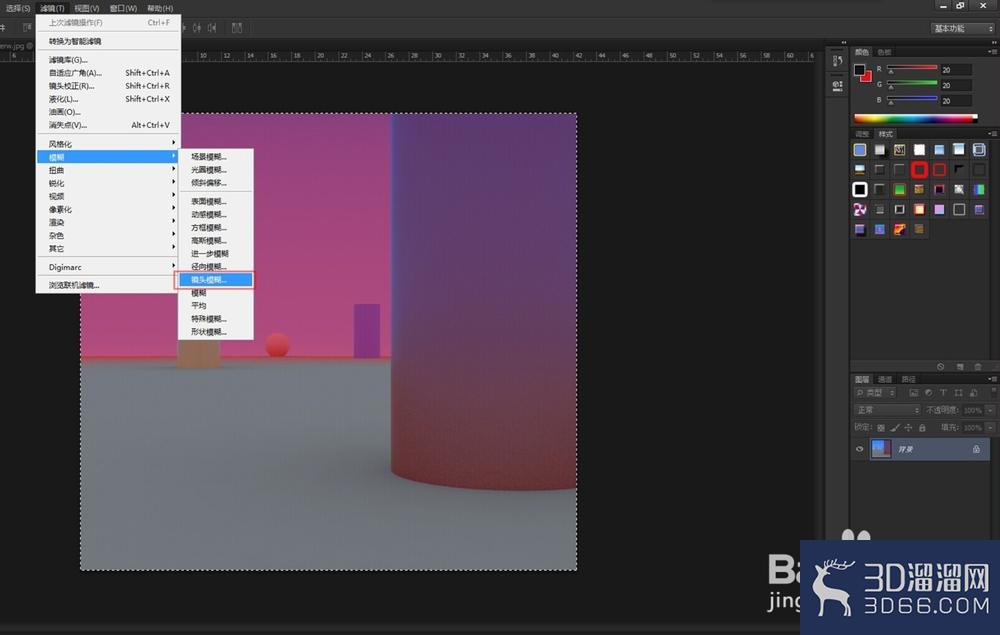This screenshot has height=635, width=1000.
Task: Switch to the 调整 (Adjustments) tab
Action: pyautogui.click(x=862, y=134)
